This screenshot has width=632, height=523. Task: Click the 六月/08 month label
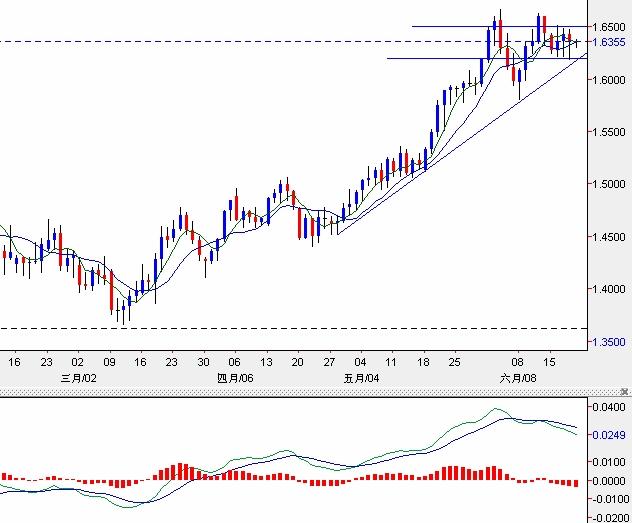[x=518, y=378]
